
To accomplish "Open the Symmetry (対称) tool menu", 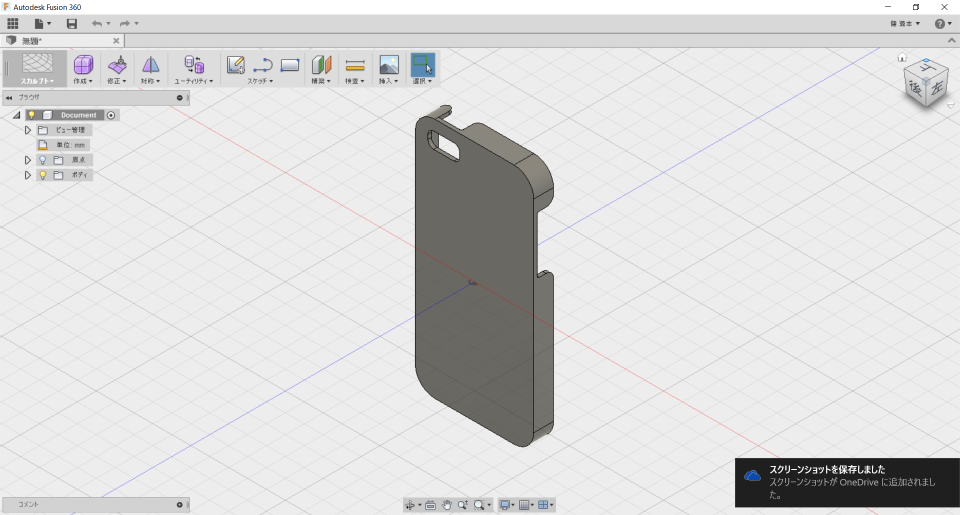I will [x=151, y=69].
